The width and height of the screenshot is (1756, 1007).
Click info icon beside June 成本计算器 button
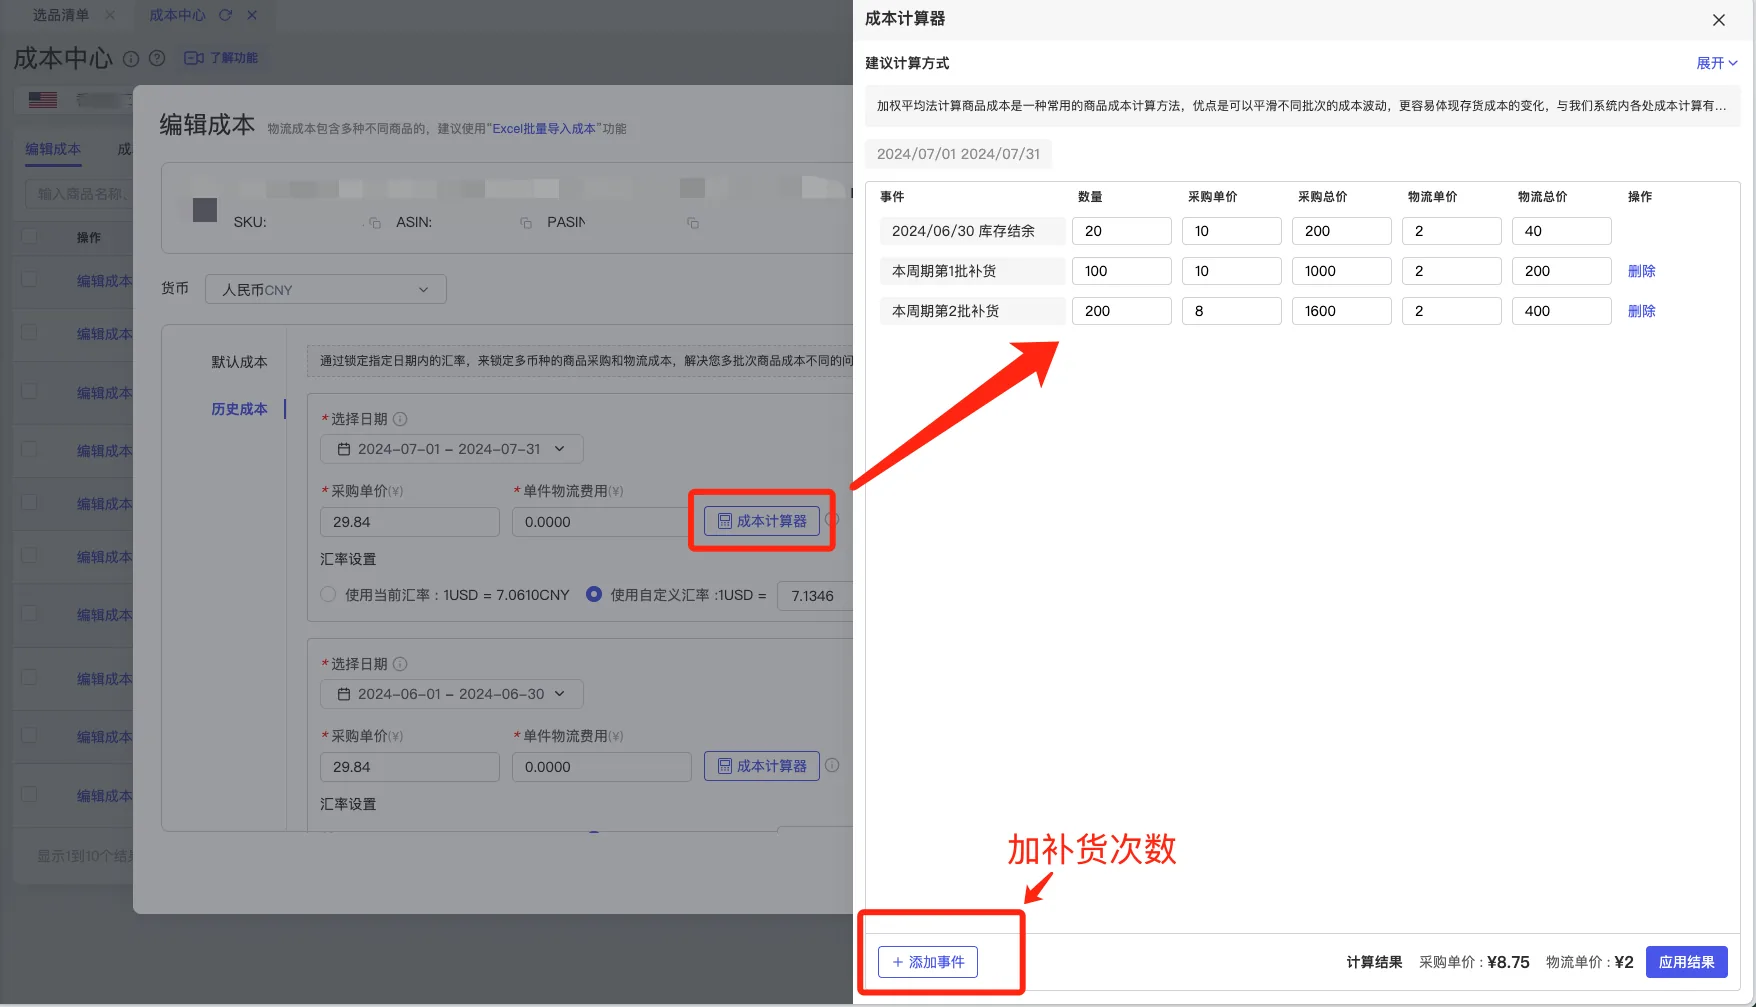832,765
